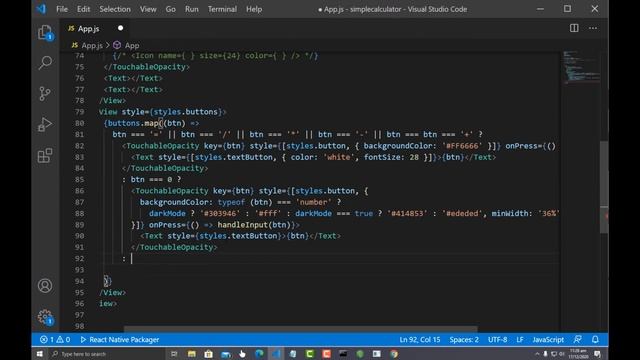Click Ln 92, Col 15 in status bar
The width and height of the screenshot is (640, 360).
coord(420,340)
